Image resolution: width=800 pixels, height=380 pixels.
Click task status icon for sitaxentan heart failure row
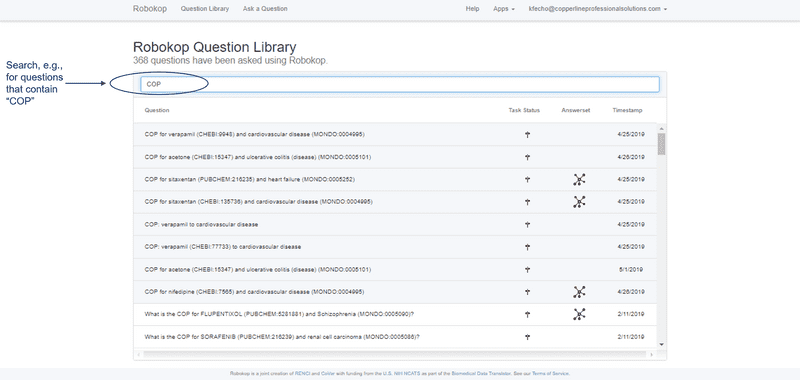[x=528, y=180]
